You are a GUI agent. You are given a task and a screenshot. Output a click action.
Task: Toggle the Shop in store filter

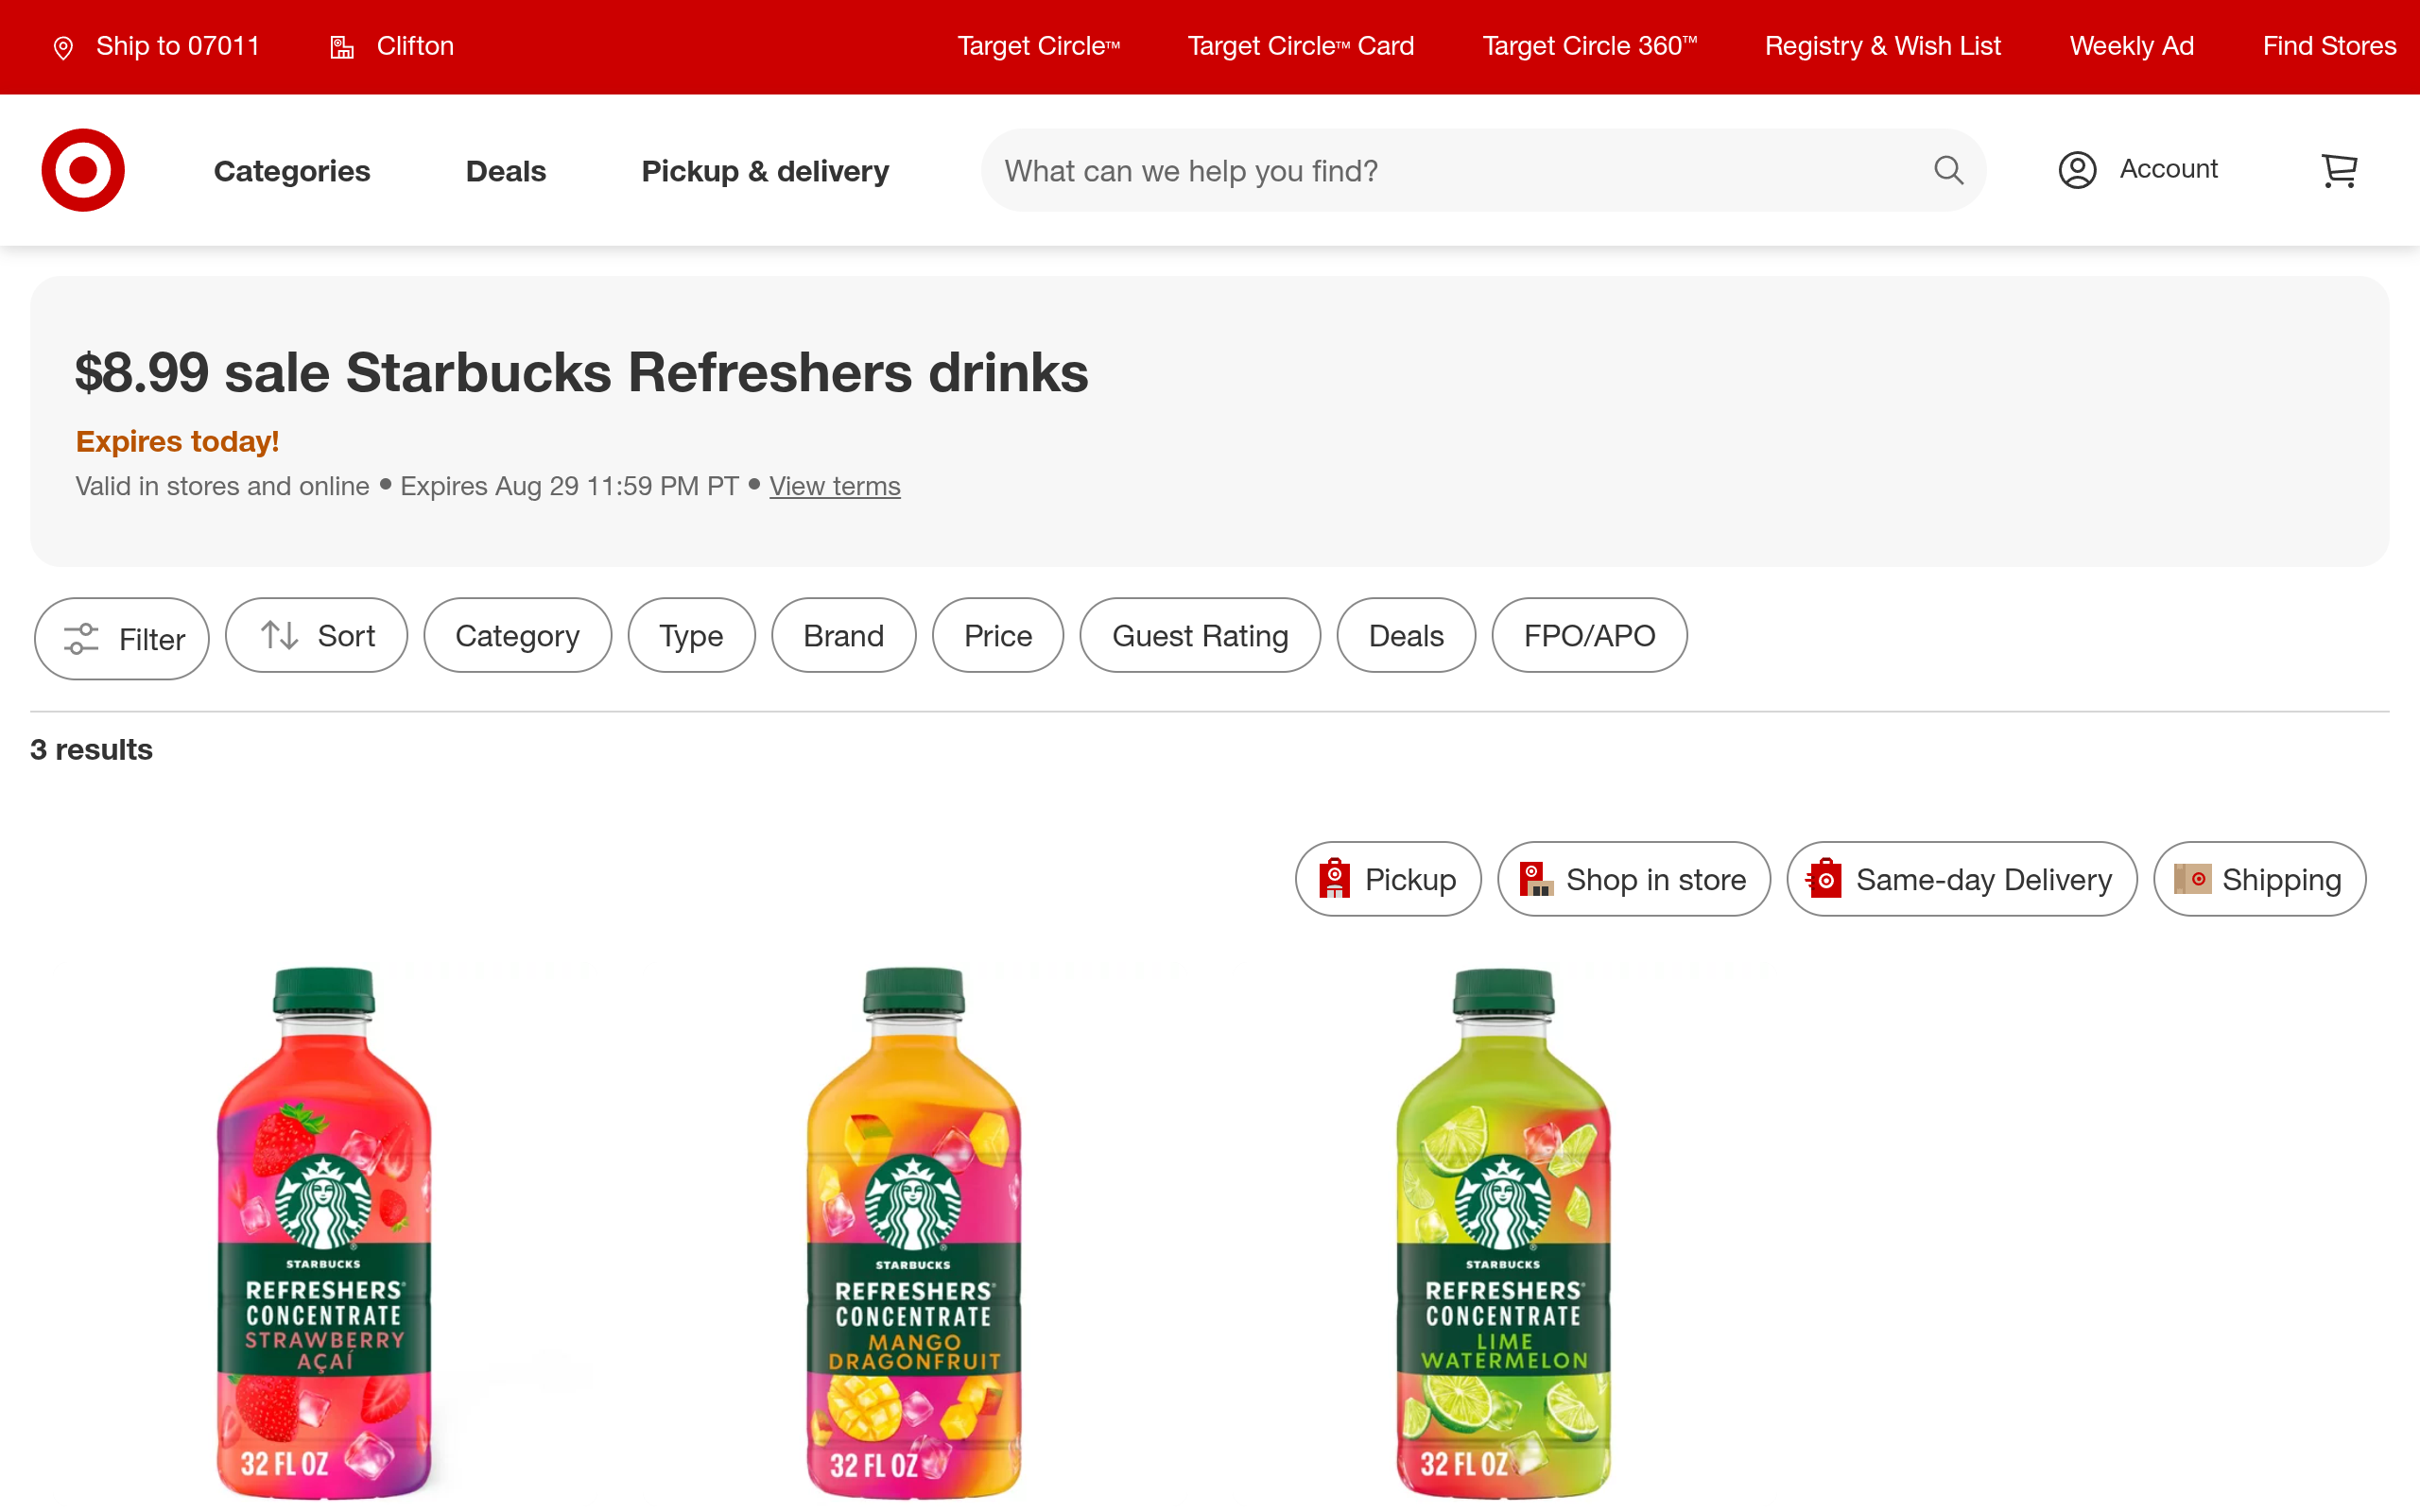click(1634, 879)
